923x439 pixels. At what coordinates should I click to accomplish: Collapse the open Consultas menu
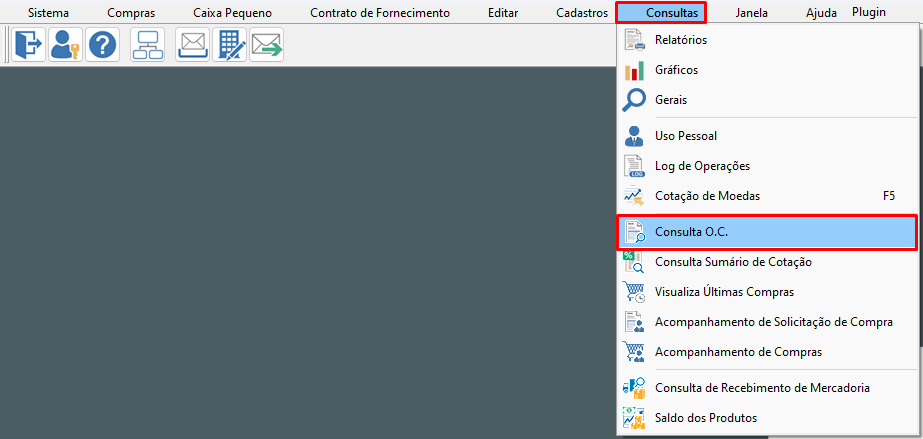[661, 12]
